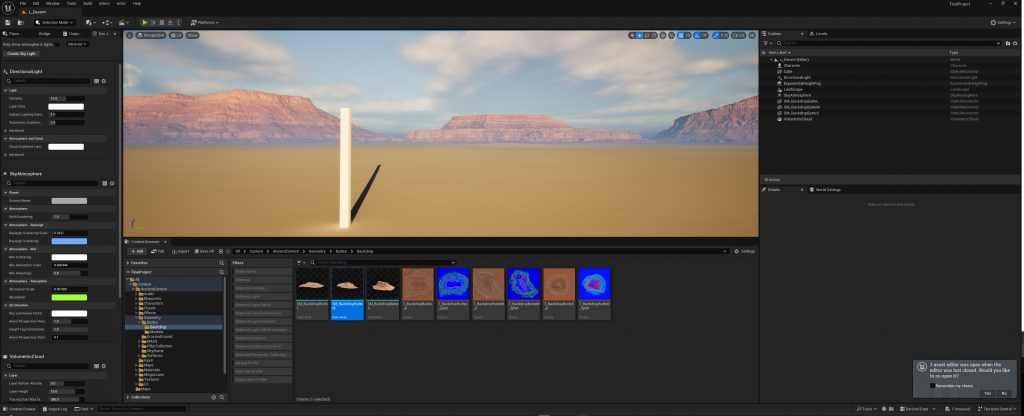Click the Import button in the Content Browser
The width and height of the screenshot is (1024, 416).
[x=181, y=251]
